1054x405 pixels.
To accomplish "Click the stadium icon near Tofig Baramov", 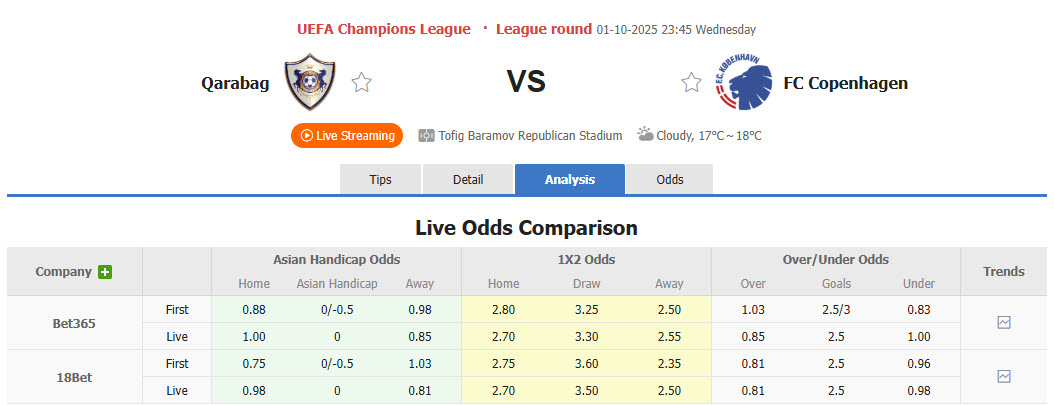I will pyautogui.click(x=426, y=135).
